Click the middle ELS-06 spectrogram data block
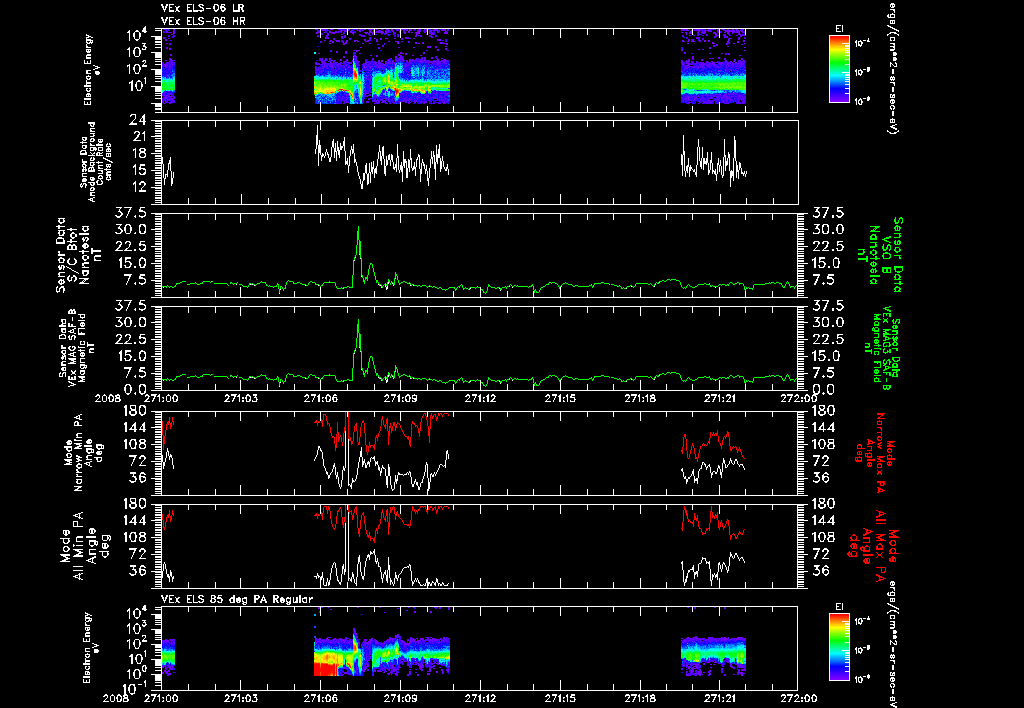Image resolution: width=1024 pixels, height=708 pixels. (x=382, y=66)
